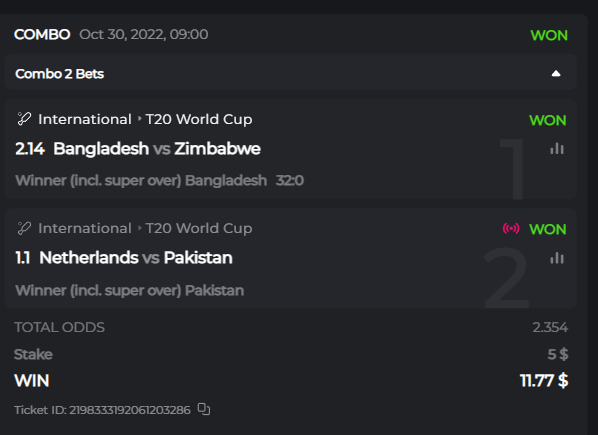Viewport: 598px width, 435px height.
Task: Open statistics icon for Bangladesh vs Zimbabwe
Action: 557,148
